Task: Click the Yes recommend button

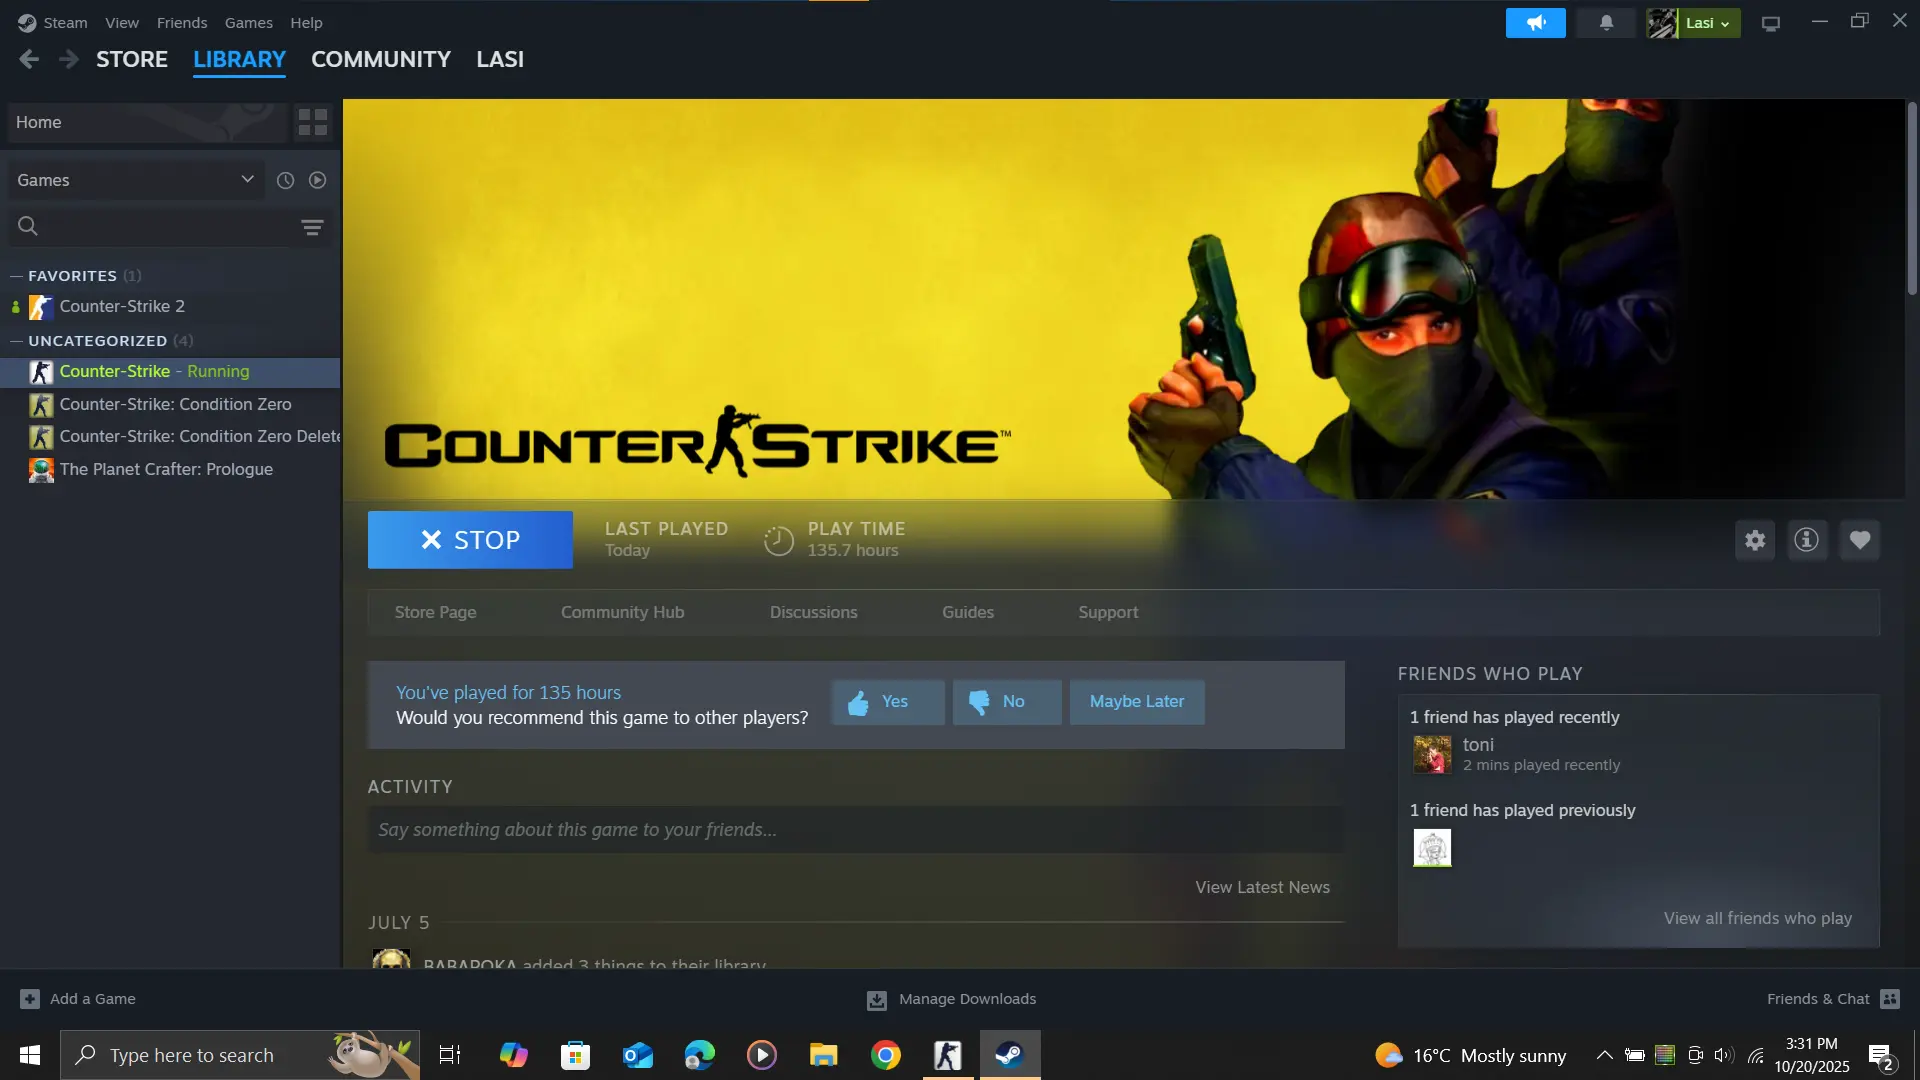Action: (887, 702)
